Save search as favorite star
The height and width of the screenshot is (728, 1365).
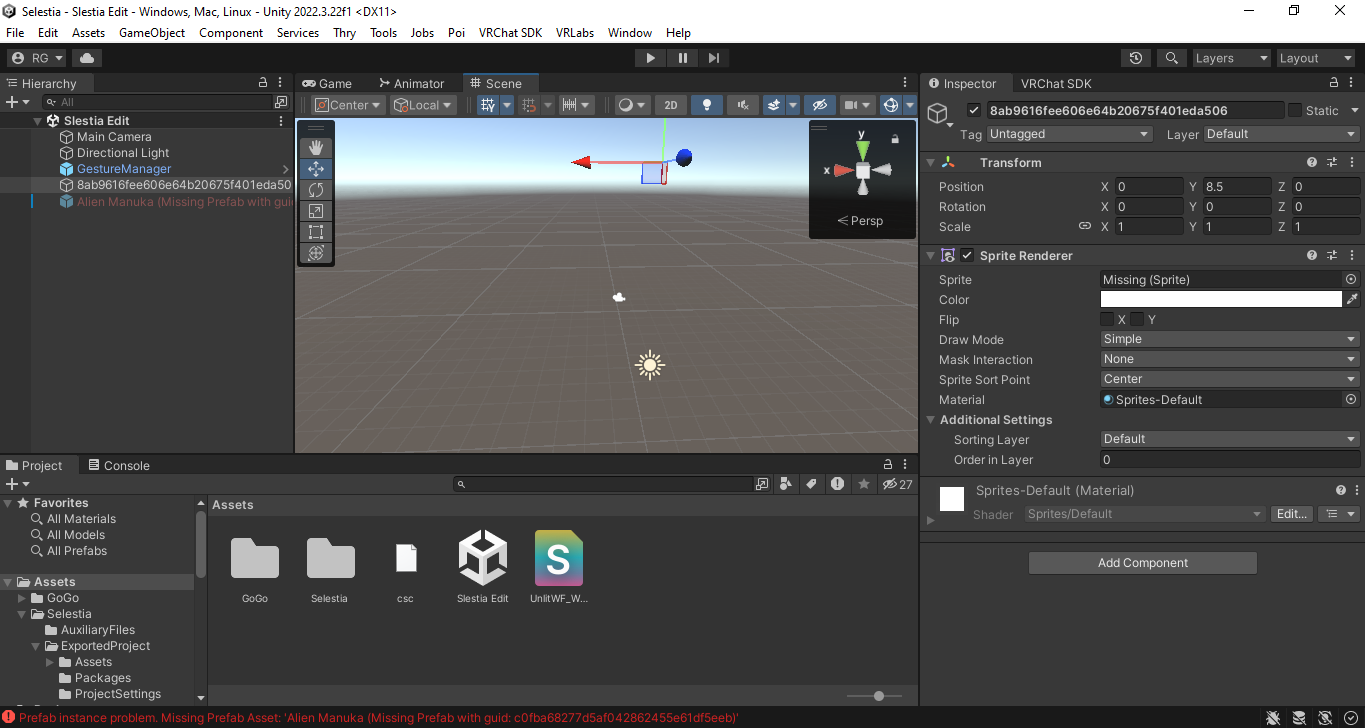pos(864,484)
